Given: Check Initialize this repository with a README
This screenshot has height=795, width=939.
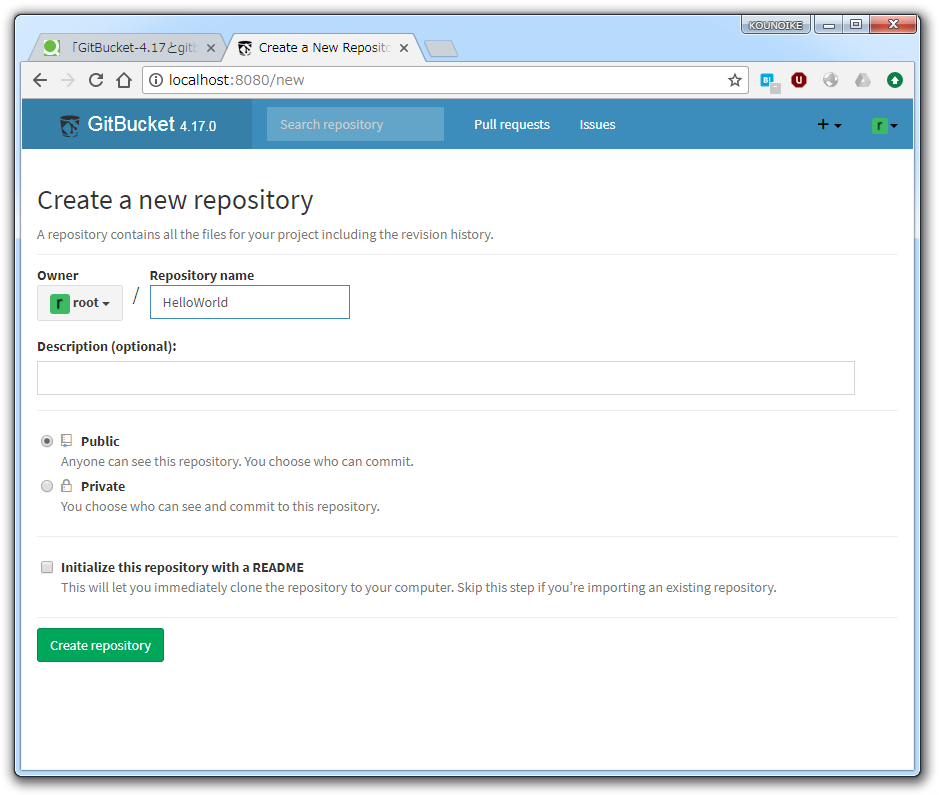Looking at the screenshot, I should click(x=47, y=567).
